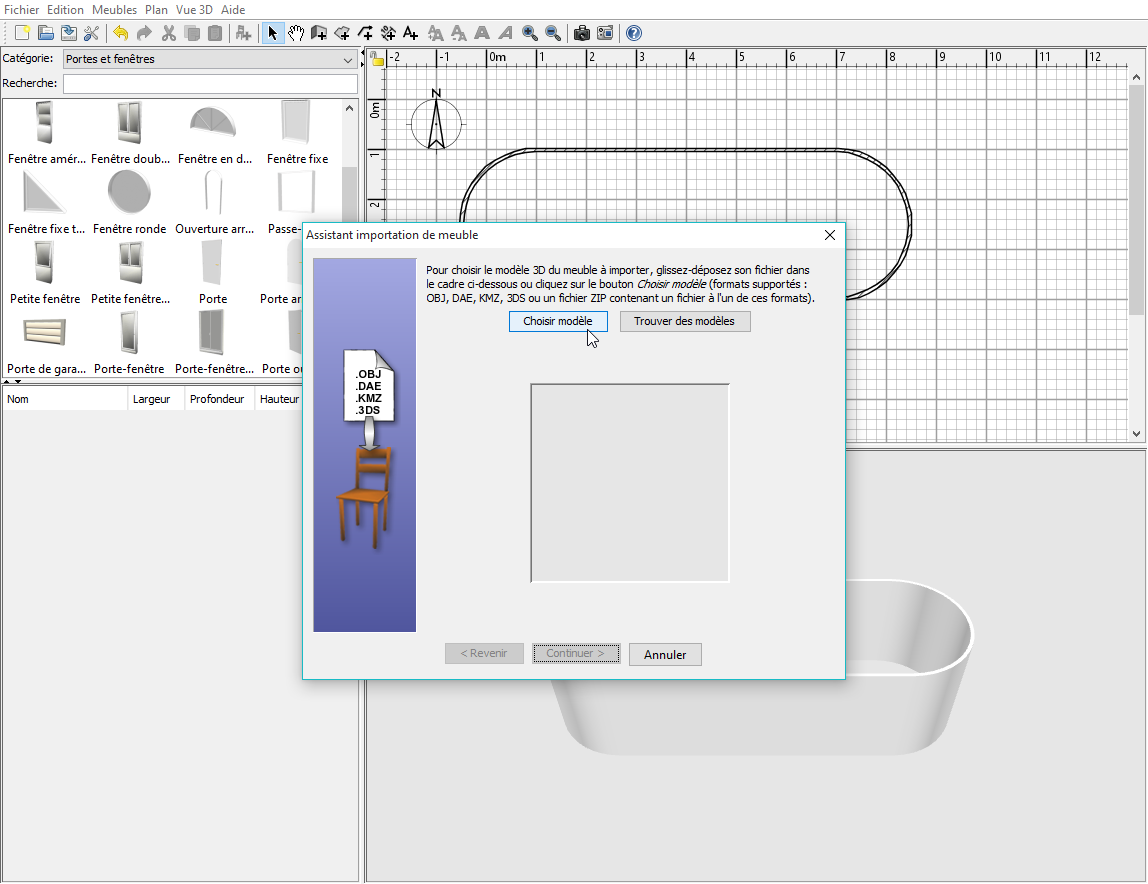Click the padlock icon at the plan corner
The height and width of the screenshot is (884, 1148).
pos(377,59)
